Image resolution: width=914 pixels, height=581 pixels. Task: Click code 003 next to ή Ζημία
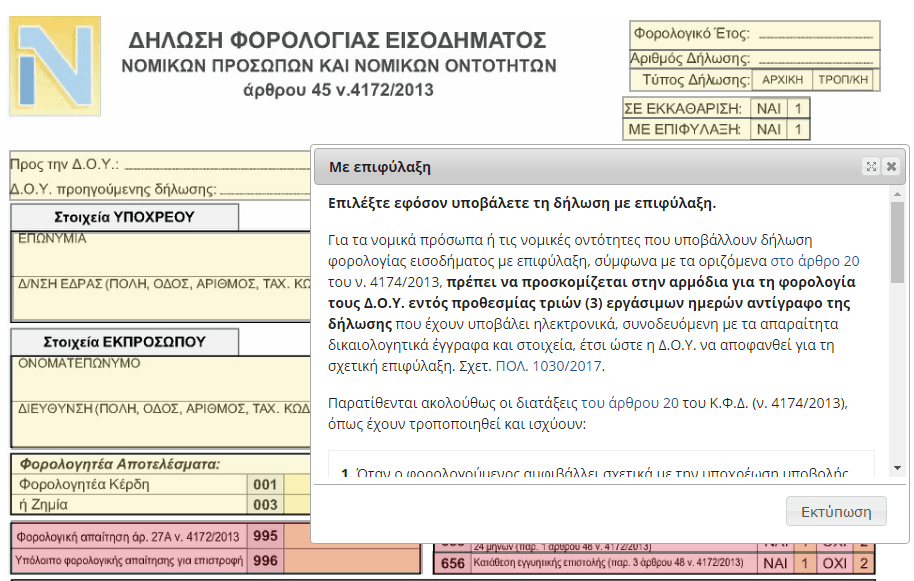coord(265,505)
